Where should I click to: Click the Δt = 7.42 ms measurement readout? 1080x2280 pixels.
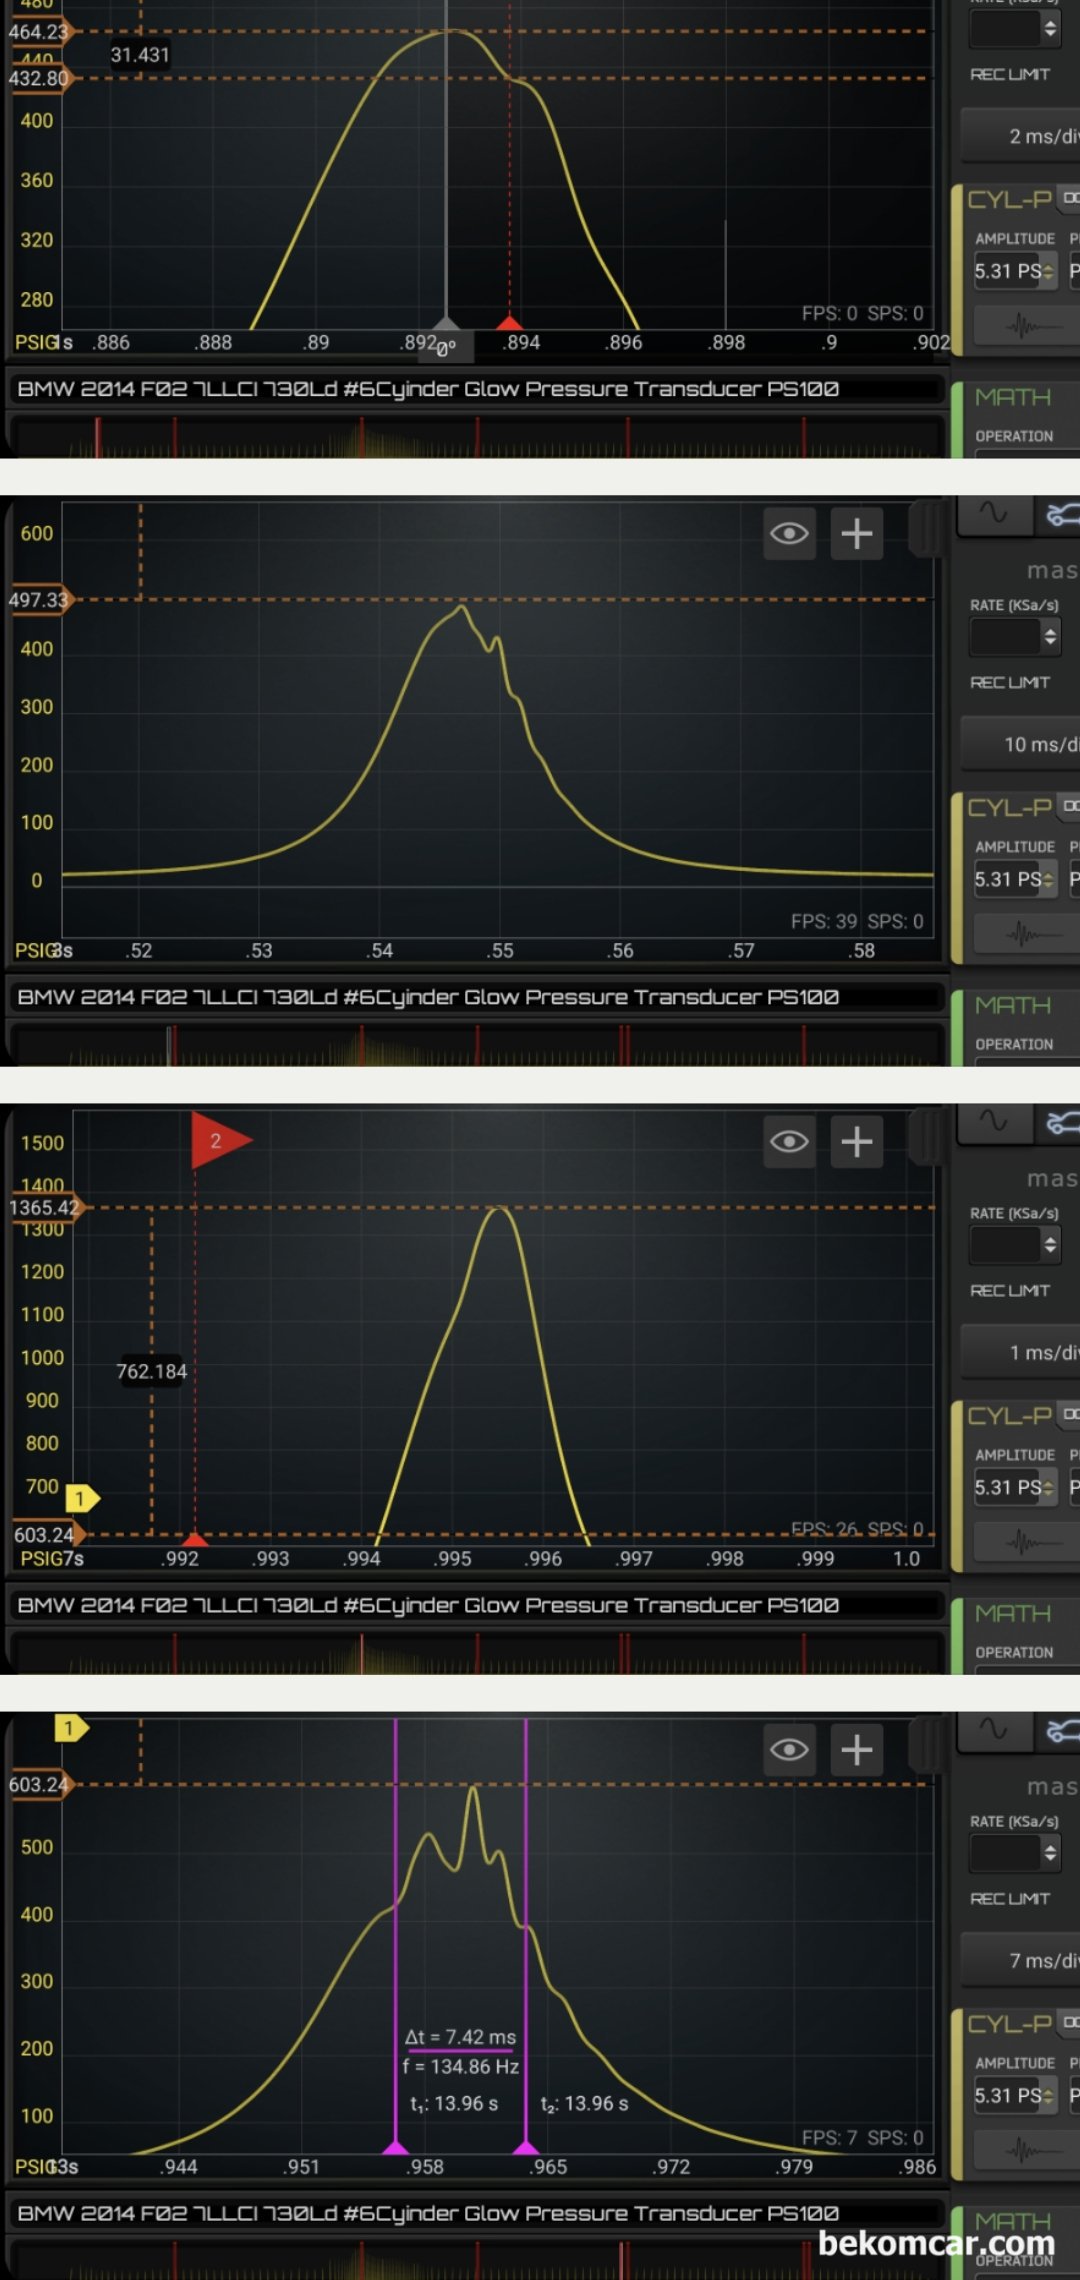click(461, 2037)
